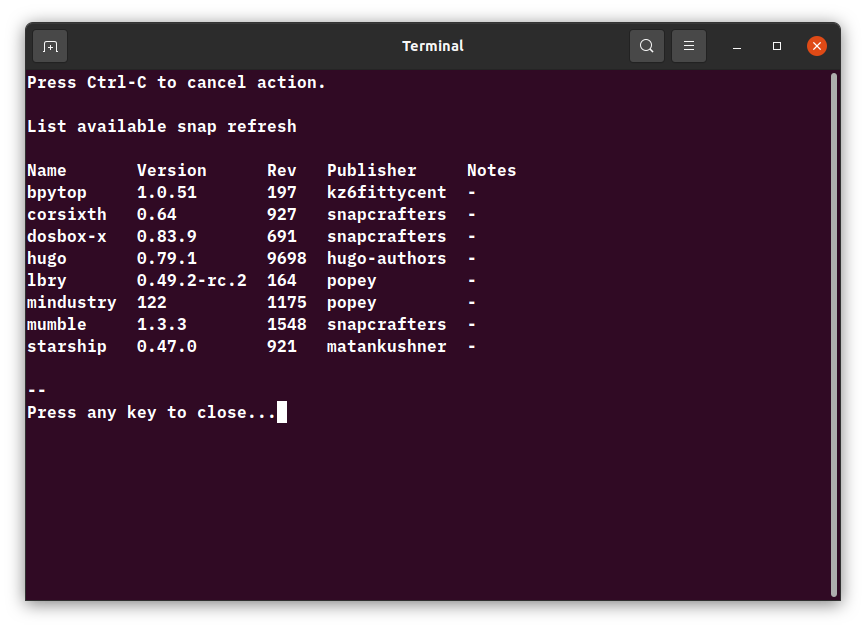Click version '0.49.2-rc.2' of lbry
Image resolution: width=866 pixels, height=629 pixels.
point(192,281)
